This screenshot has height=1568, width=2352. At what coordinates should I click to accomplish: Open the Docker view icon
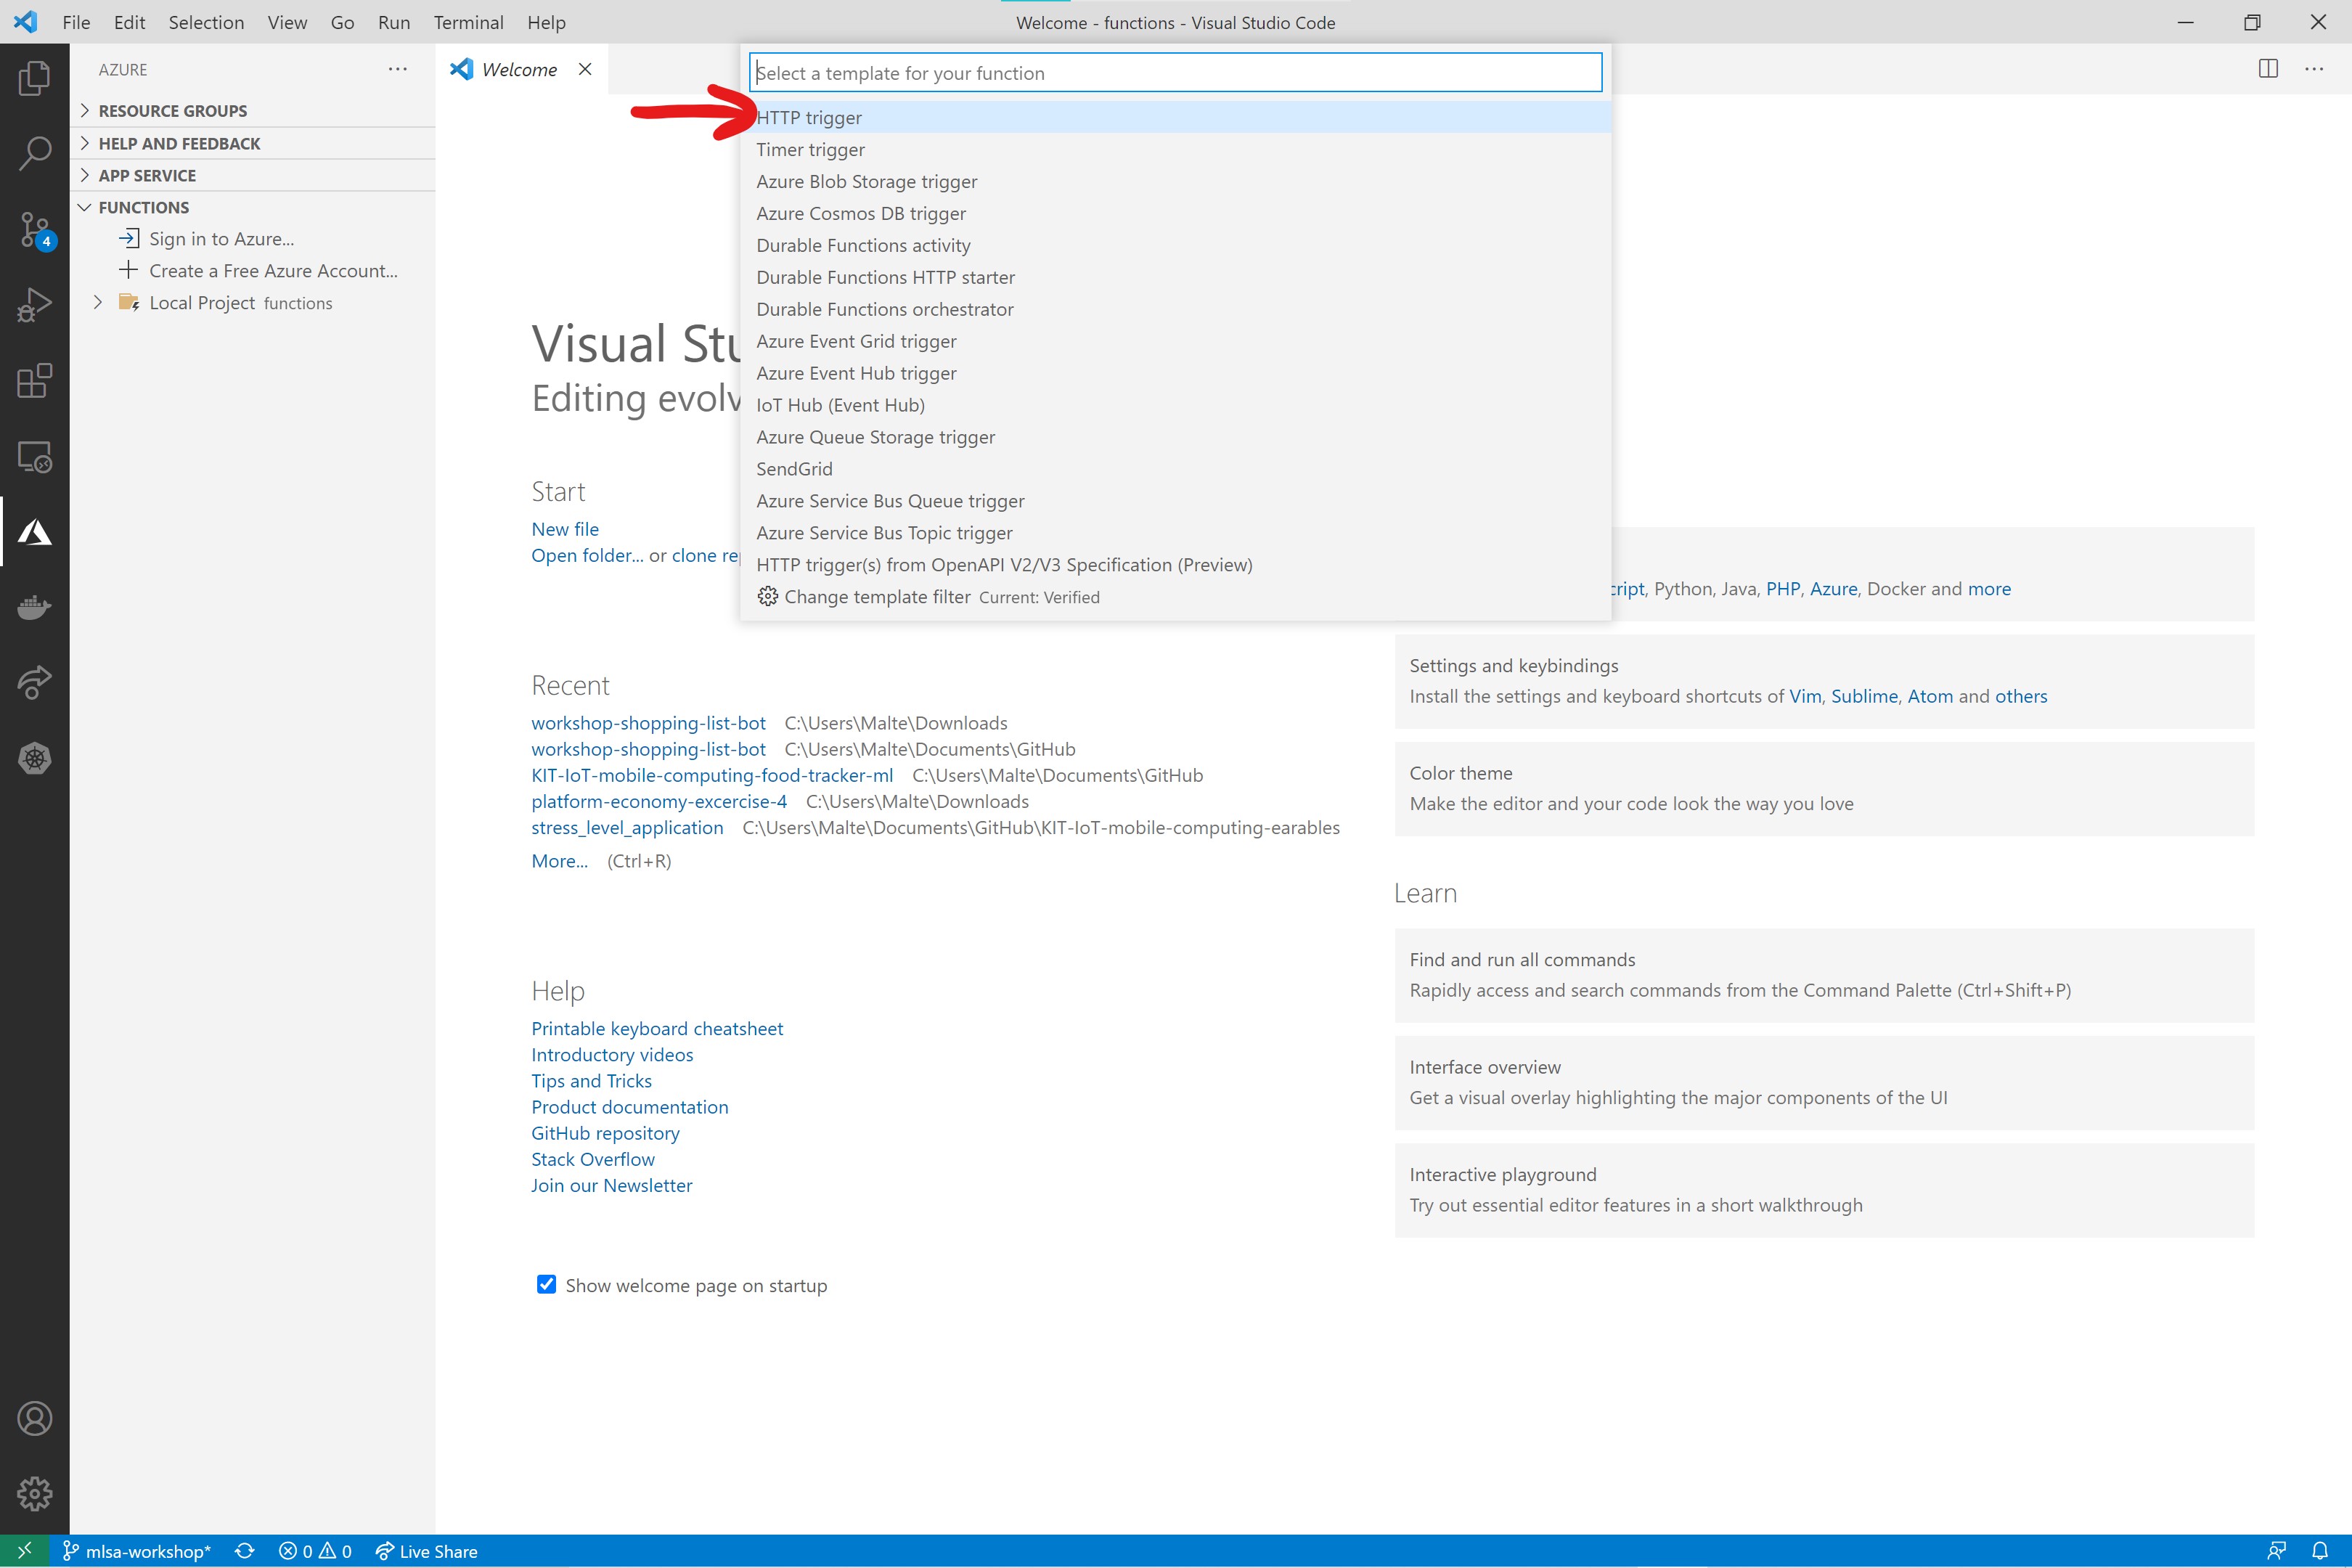34,607
